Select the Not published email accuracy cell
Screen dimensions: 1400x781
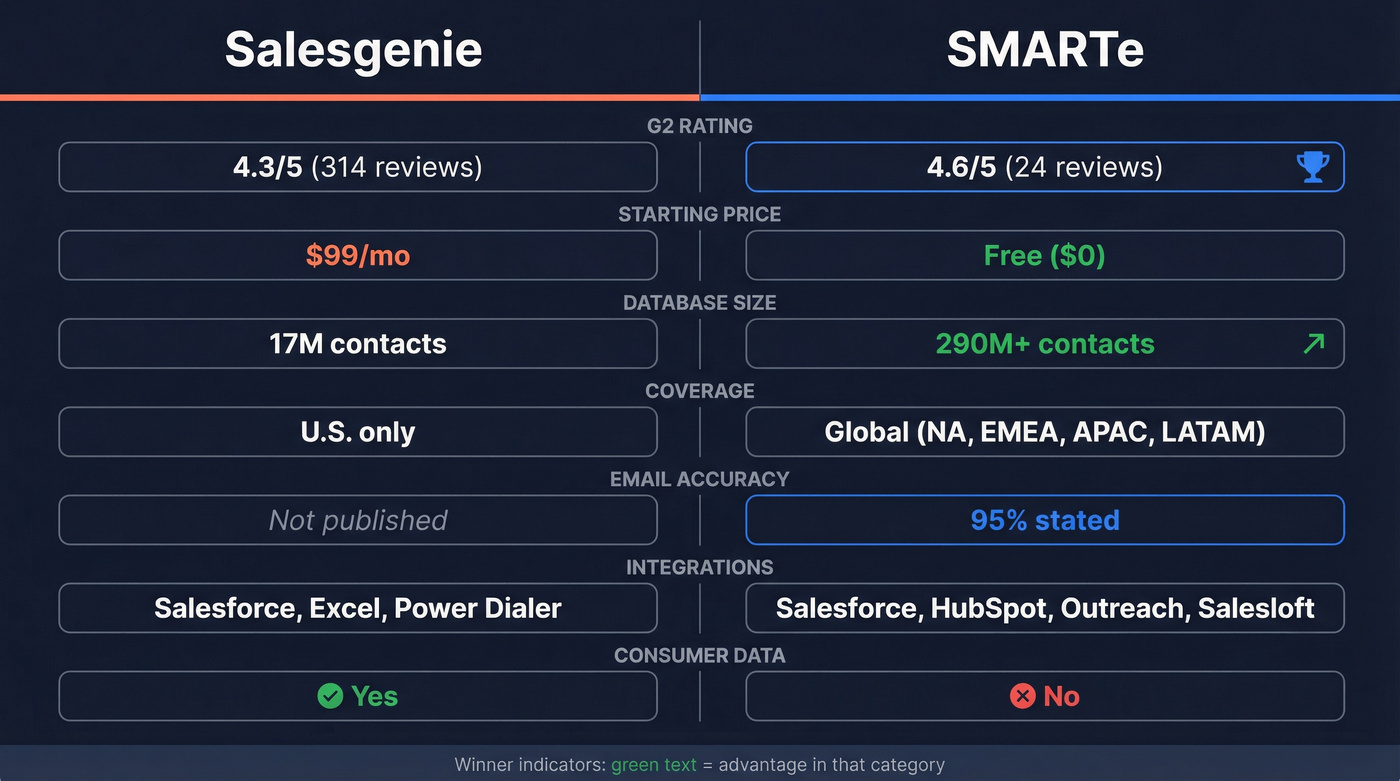[x=357, y=520]
